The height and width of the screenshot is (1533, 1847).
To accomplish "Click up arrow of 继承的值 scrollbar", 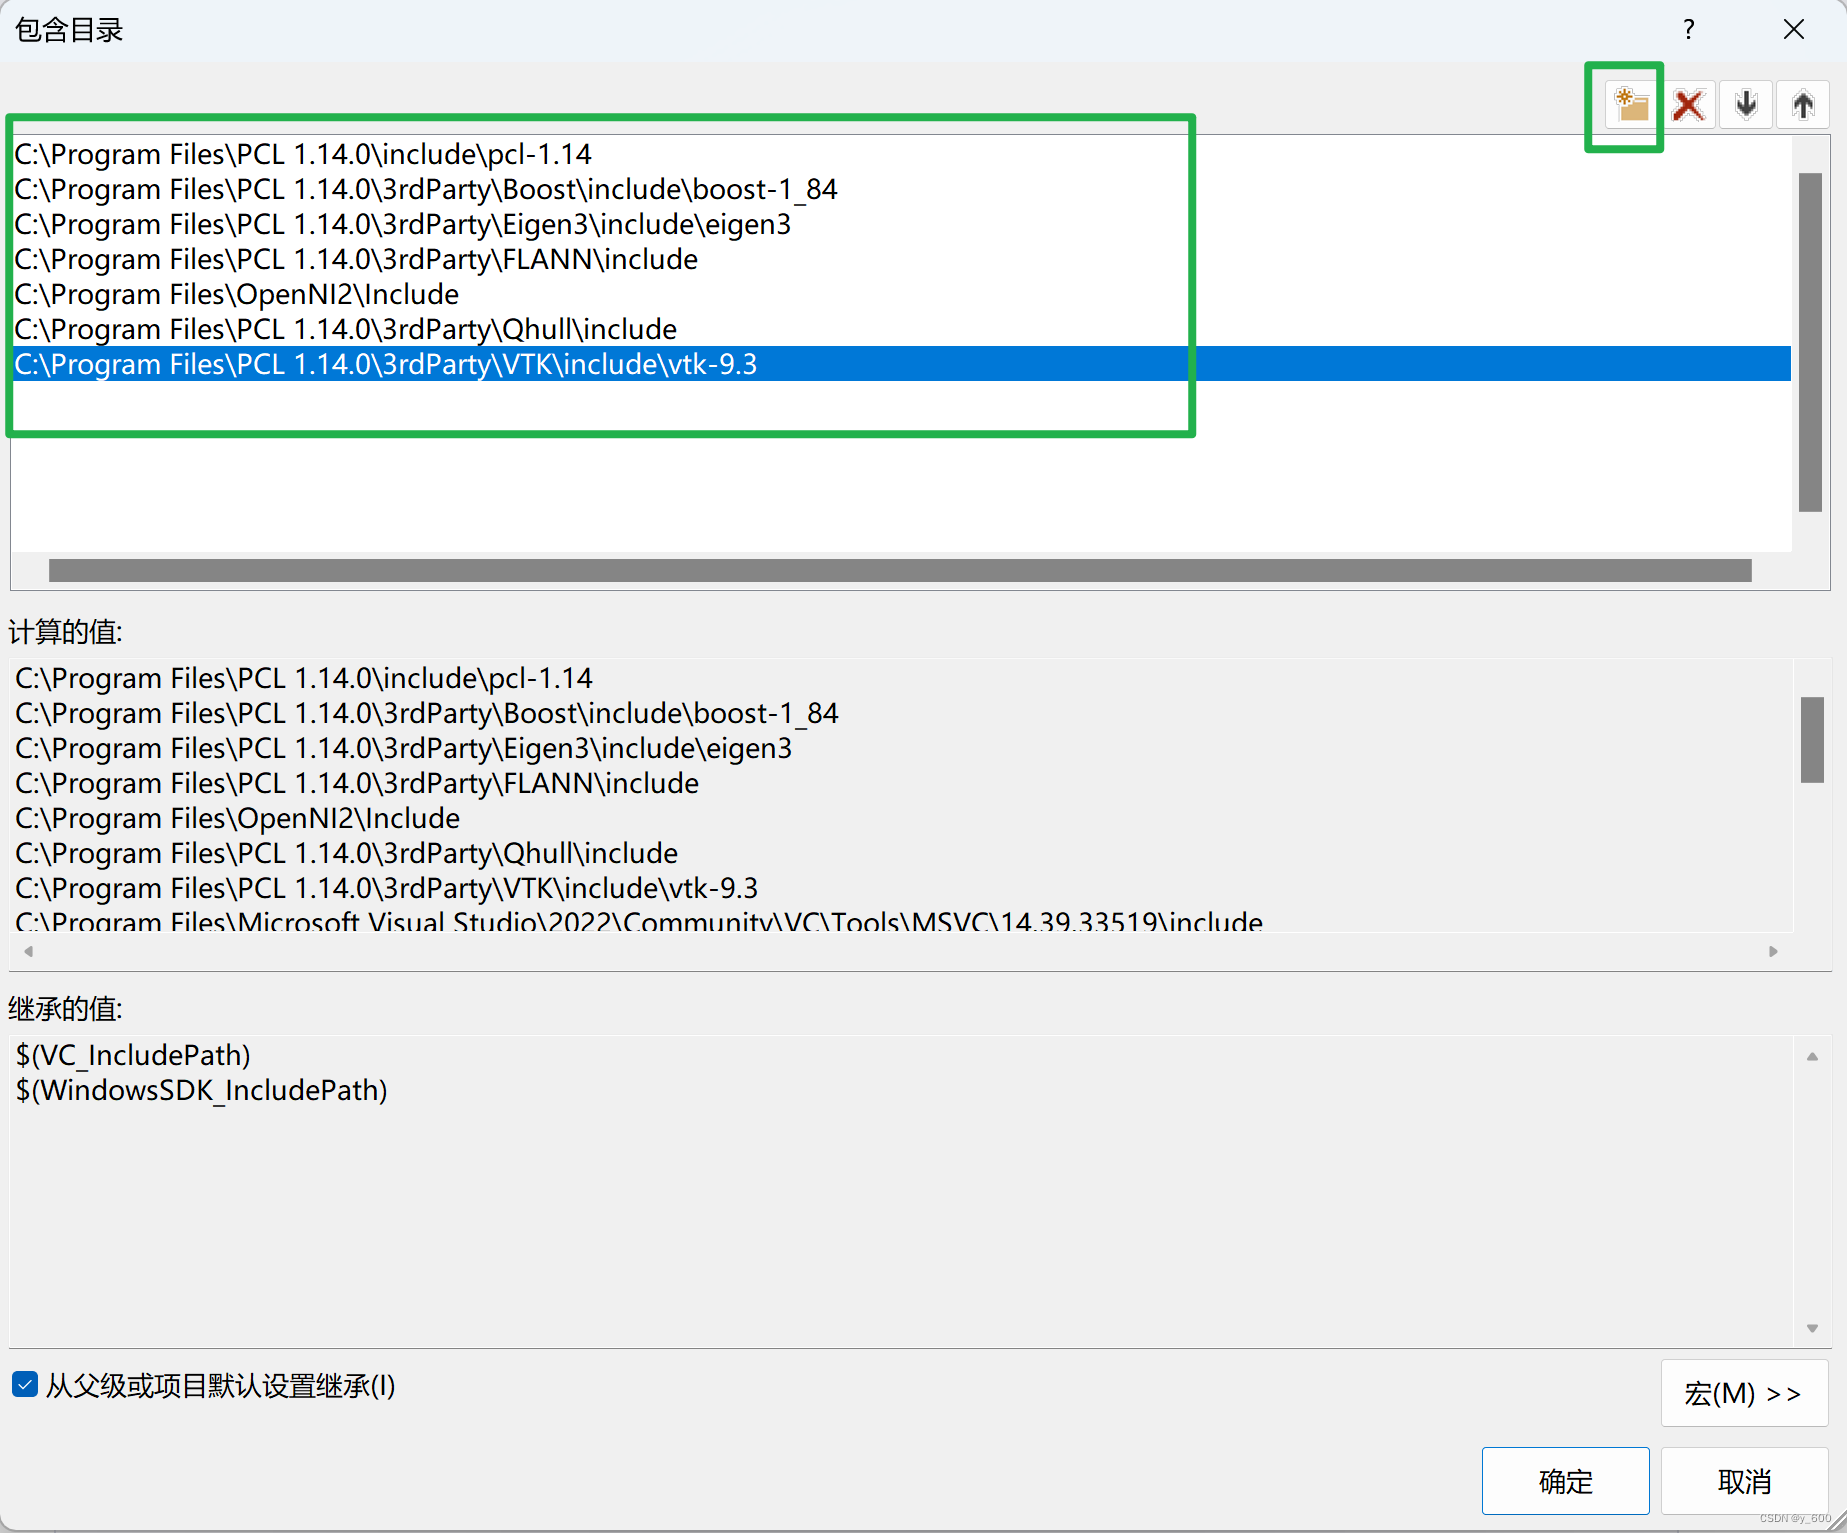I will 1812,1057.
